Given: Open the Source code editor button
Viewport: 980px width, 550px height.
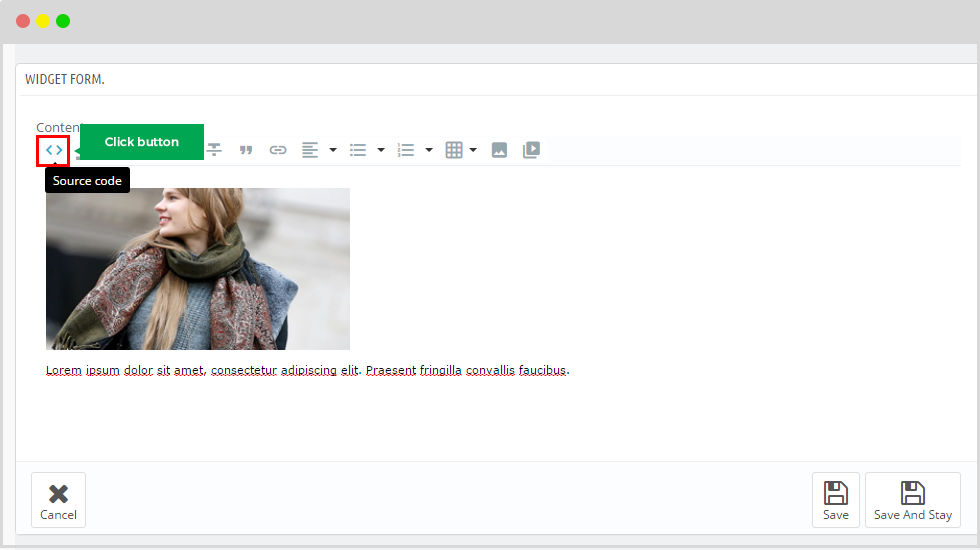Looking at the screenshot, I should coord(54,150).
